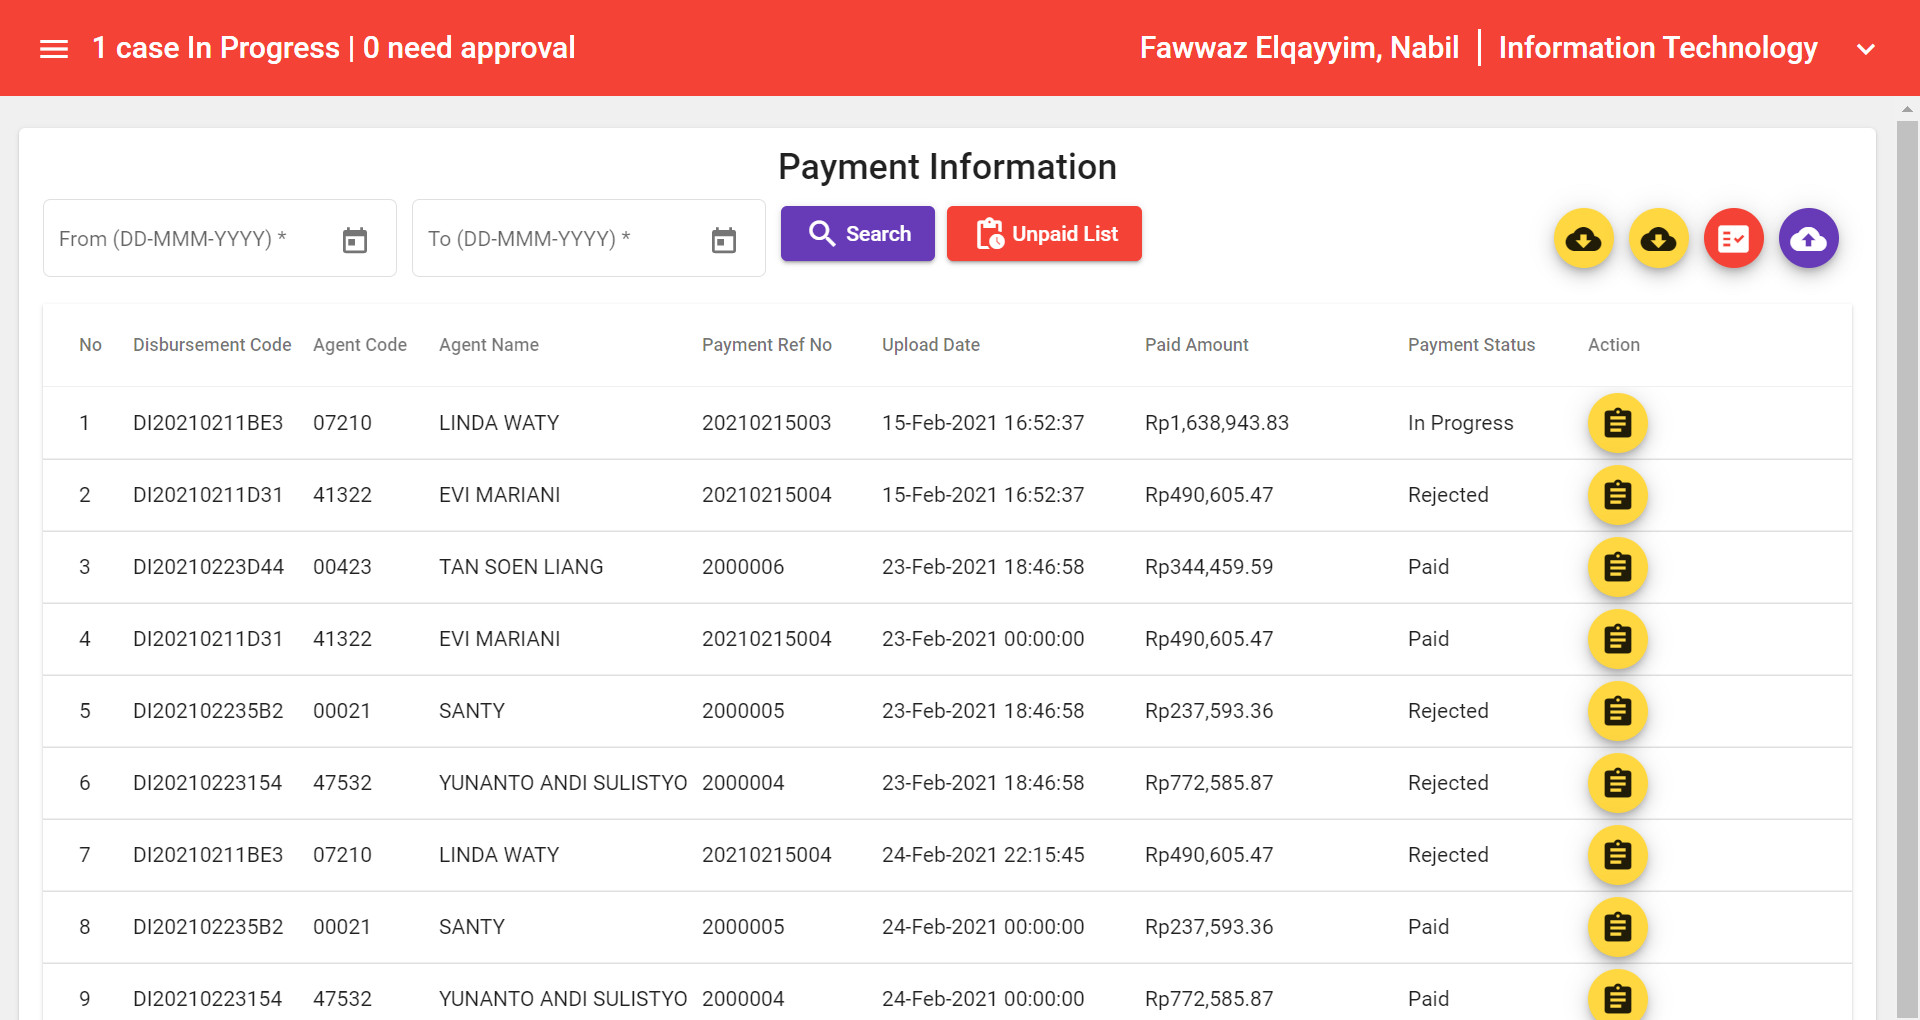Open action for TAN SOEN LIANG's Paid payment

click(1617, 567)
